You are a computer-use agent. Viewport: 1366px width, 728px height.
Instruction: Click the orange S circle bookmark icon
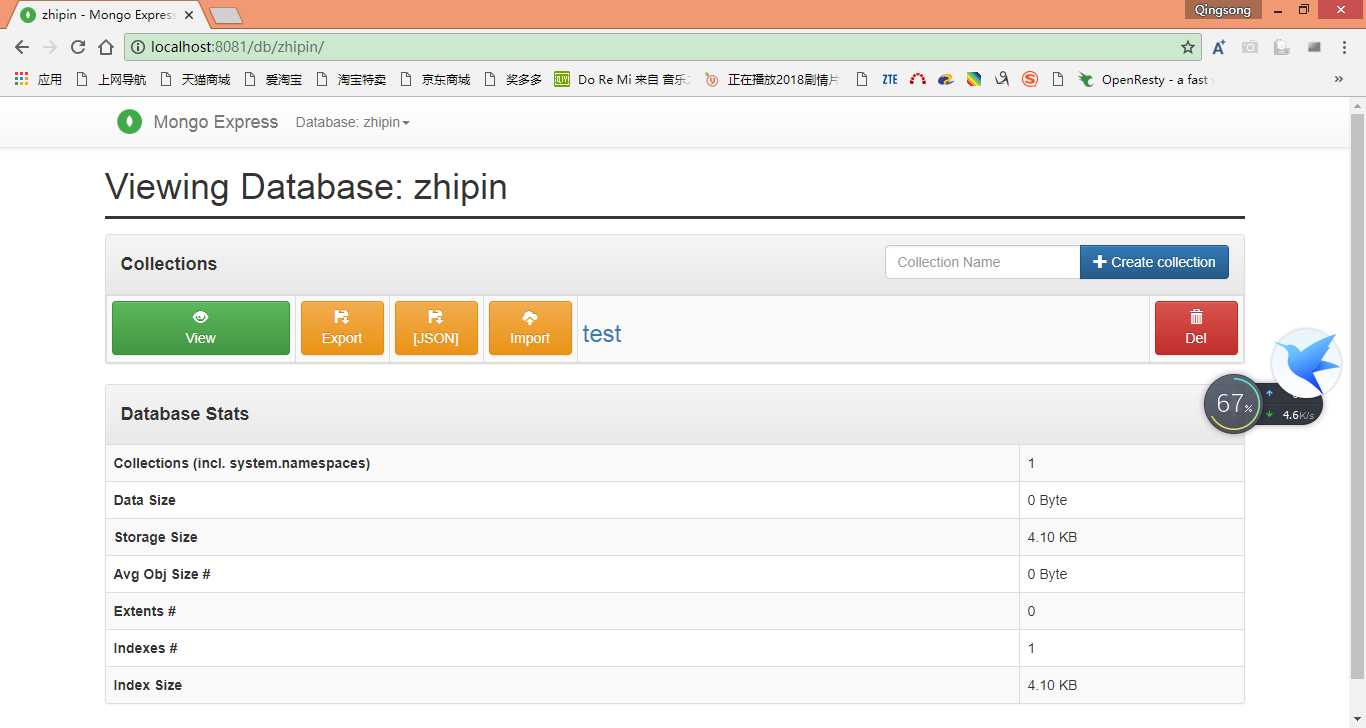click(1030, 79)
